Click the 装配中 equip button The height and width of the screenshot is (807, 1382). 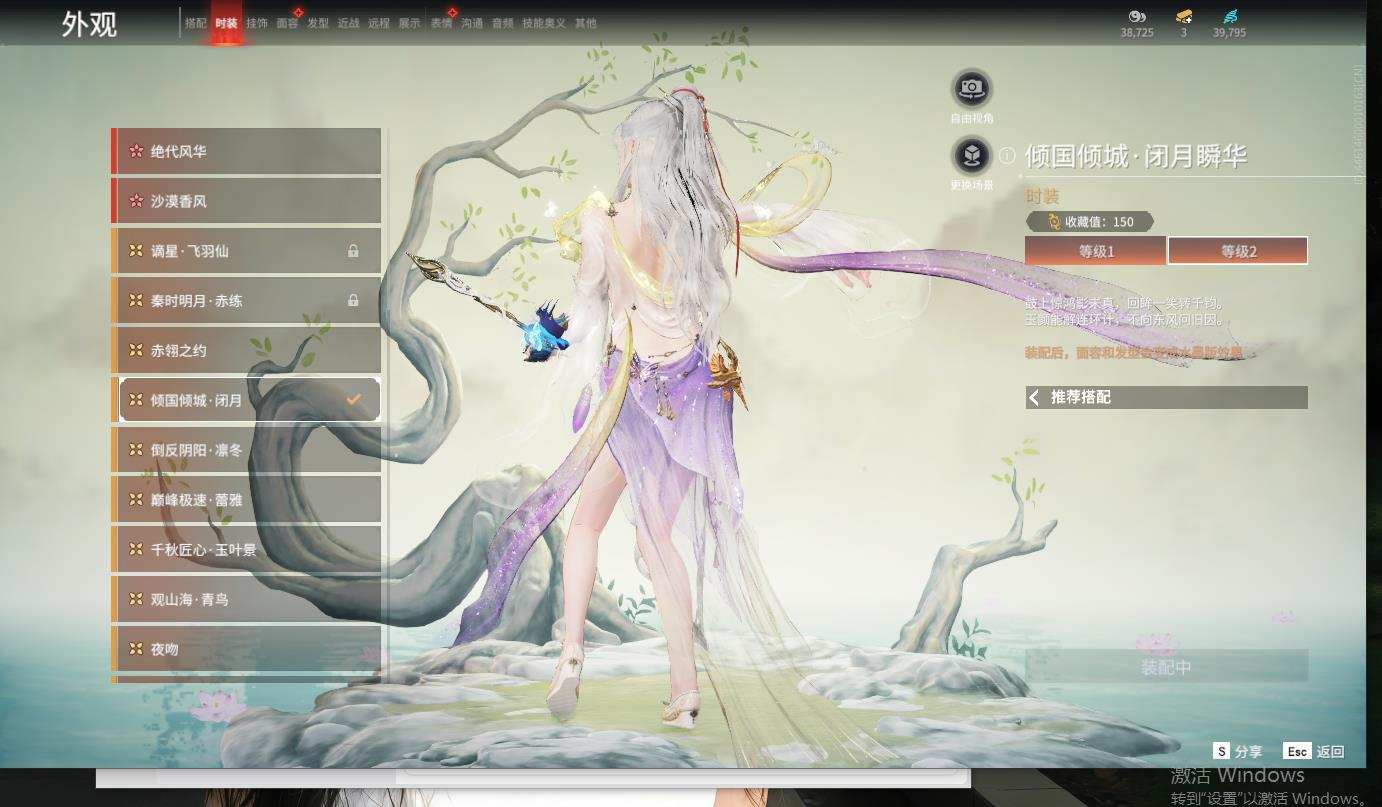click(1166, 667)
